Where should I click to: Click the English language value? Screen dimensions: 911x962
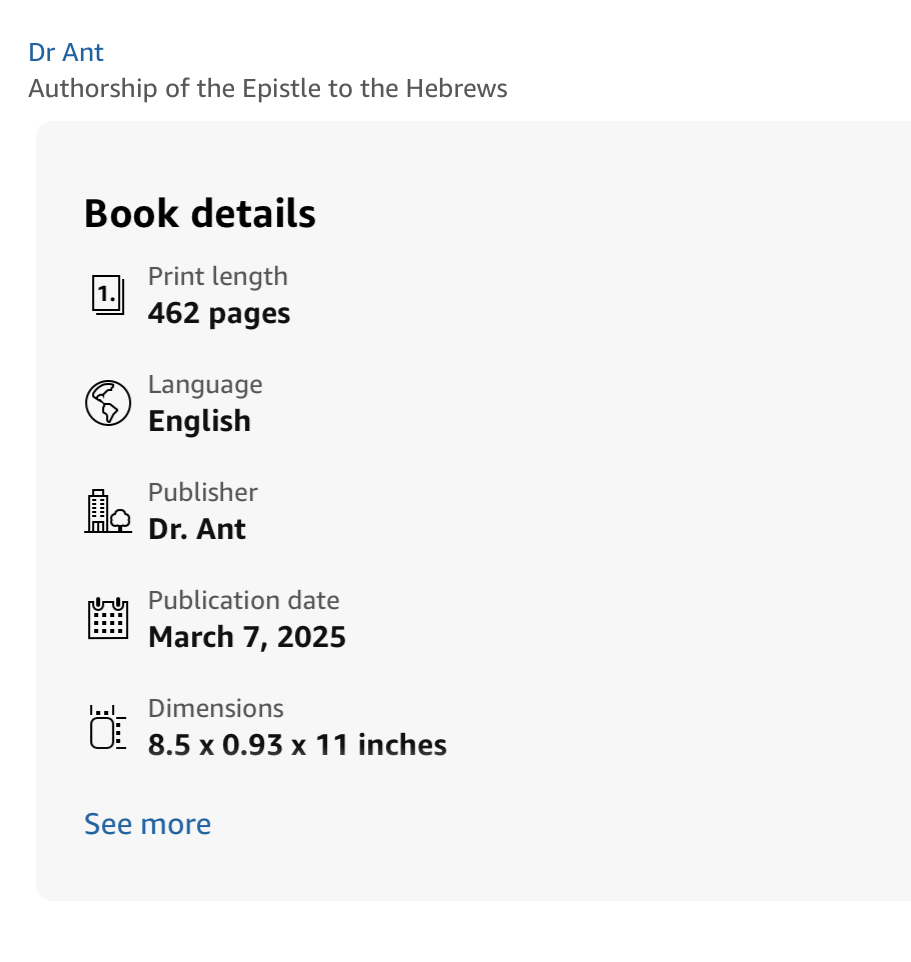click(199, 421)
